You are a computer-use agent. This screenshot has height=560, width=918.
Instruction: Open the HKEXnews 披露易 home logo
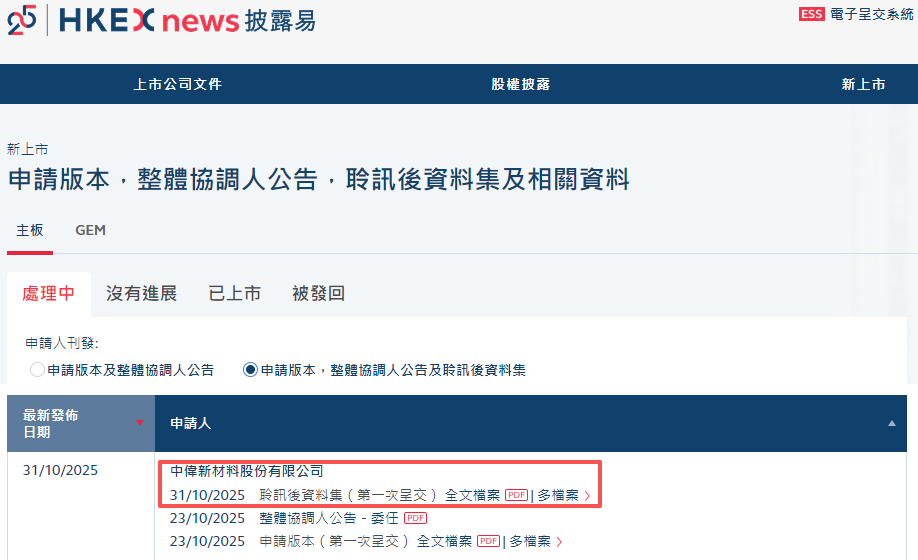(187, 20)
